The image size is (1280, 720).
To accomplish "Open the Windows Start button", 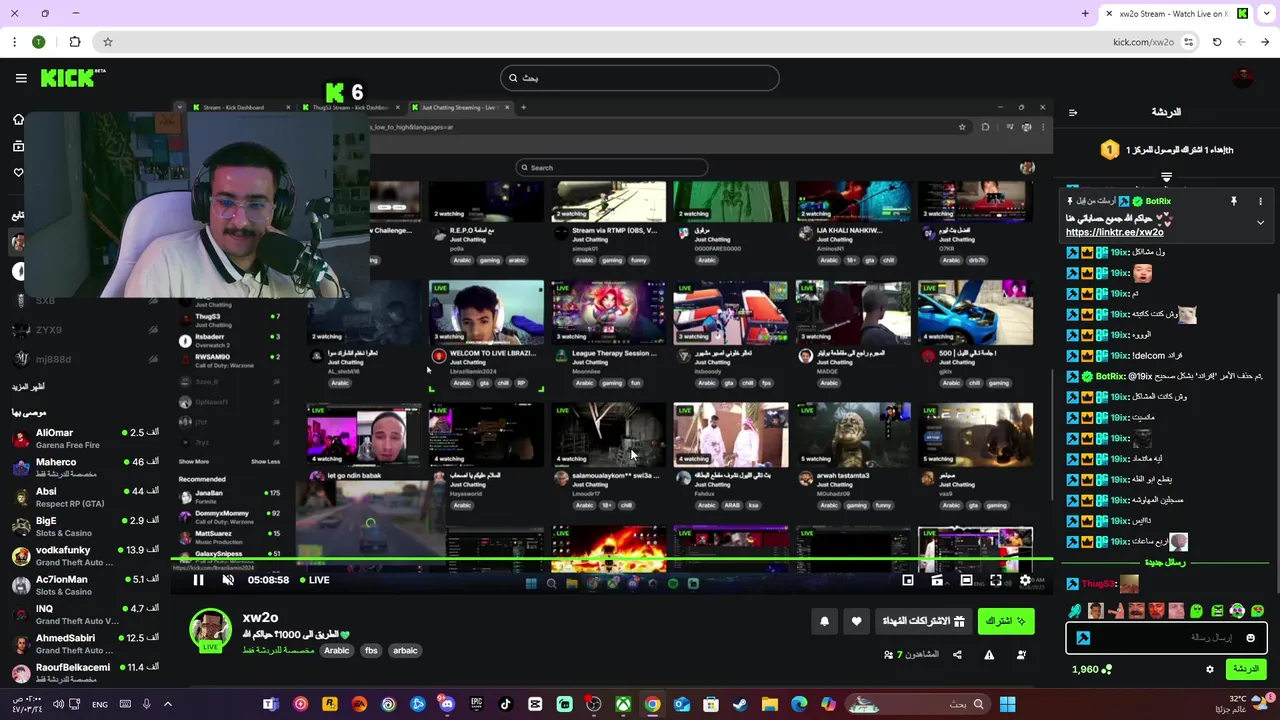I will point(1007,704).
